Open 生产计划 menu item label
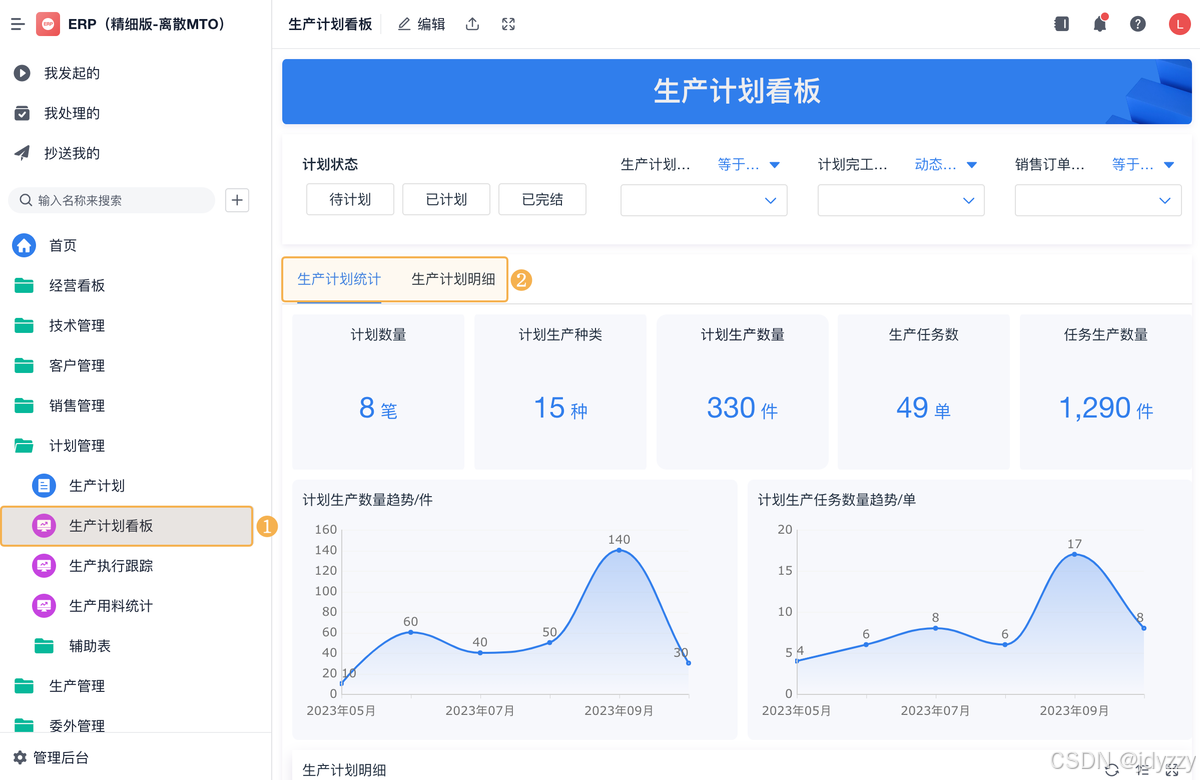The width and height of the screenshot is (1200, 780). [97, 486]
